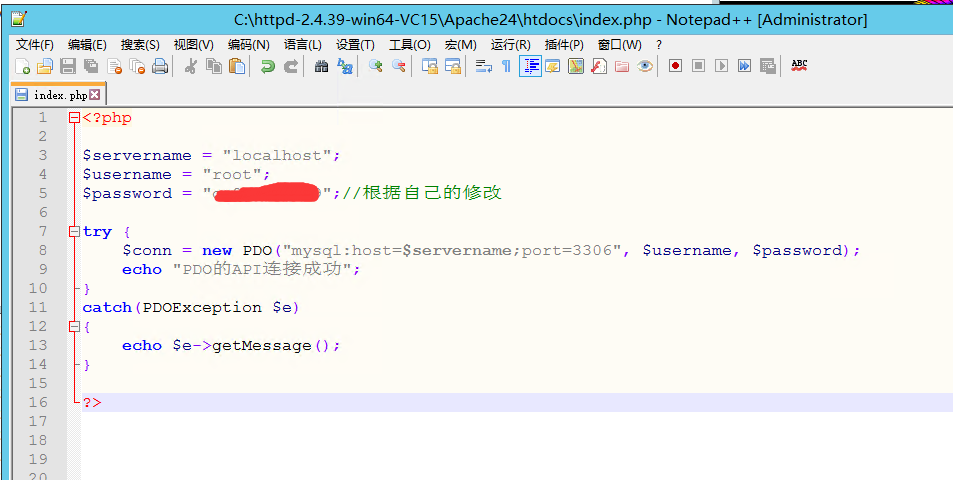This screenshot has width=953, height=480.
Task: Open Find with the binoculars icon
Action: click(321, 66)
